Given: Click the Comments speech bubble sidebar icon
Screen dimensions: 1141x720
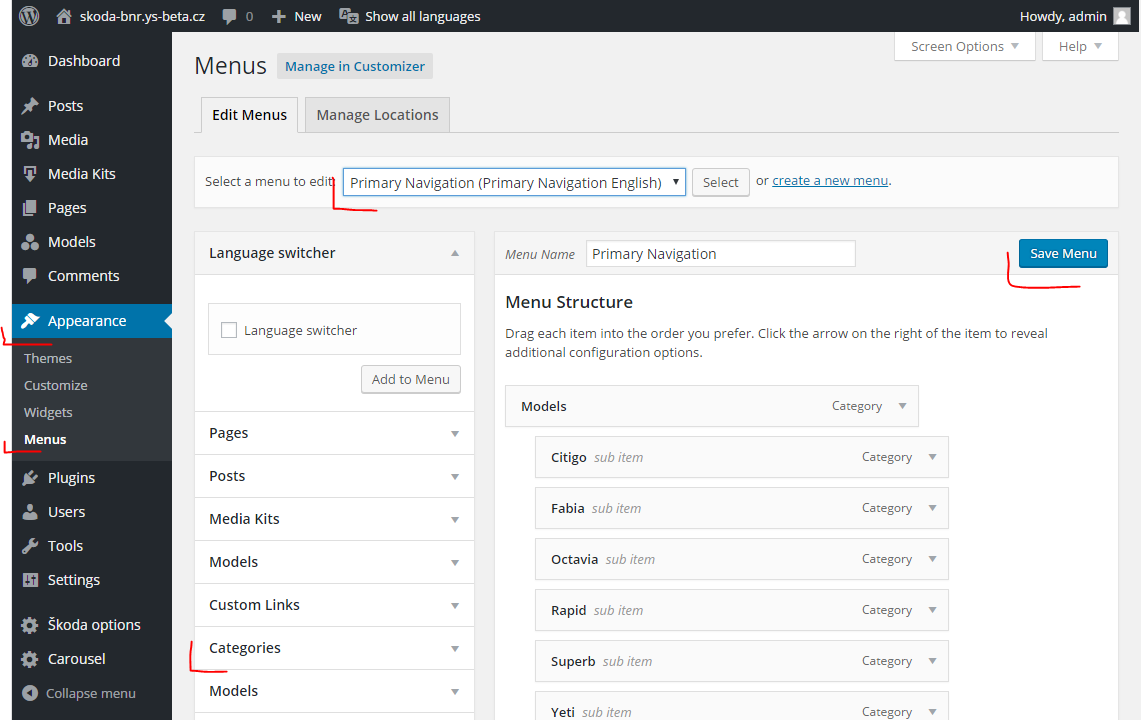Looking at the screenshot, I should tap(30, 276).
